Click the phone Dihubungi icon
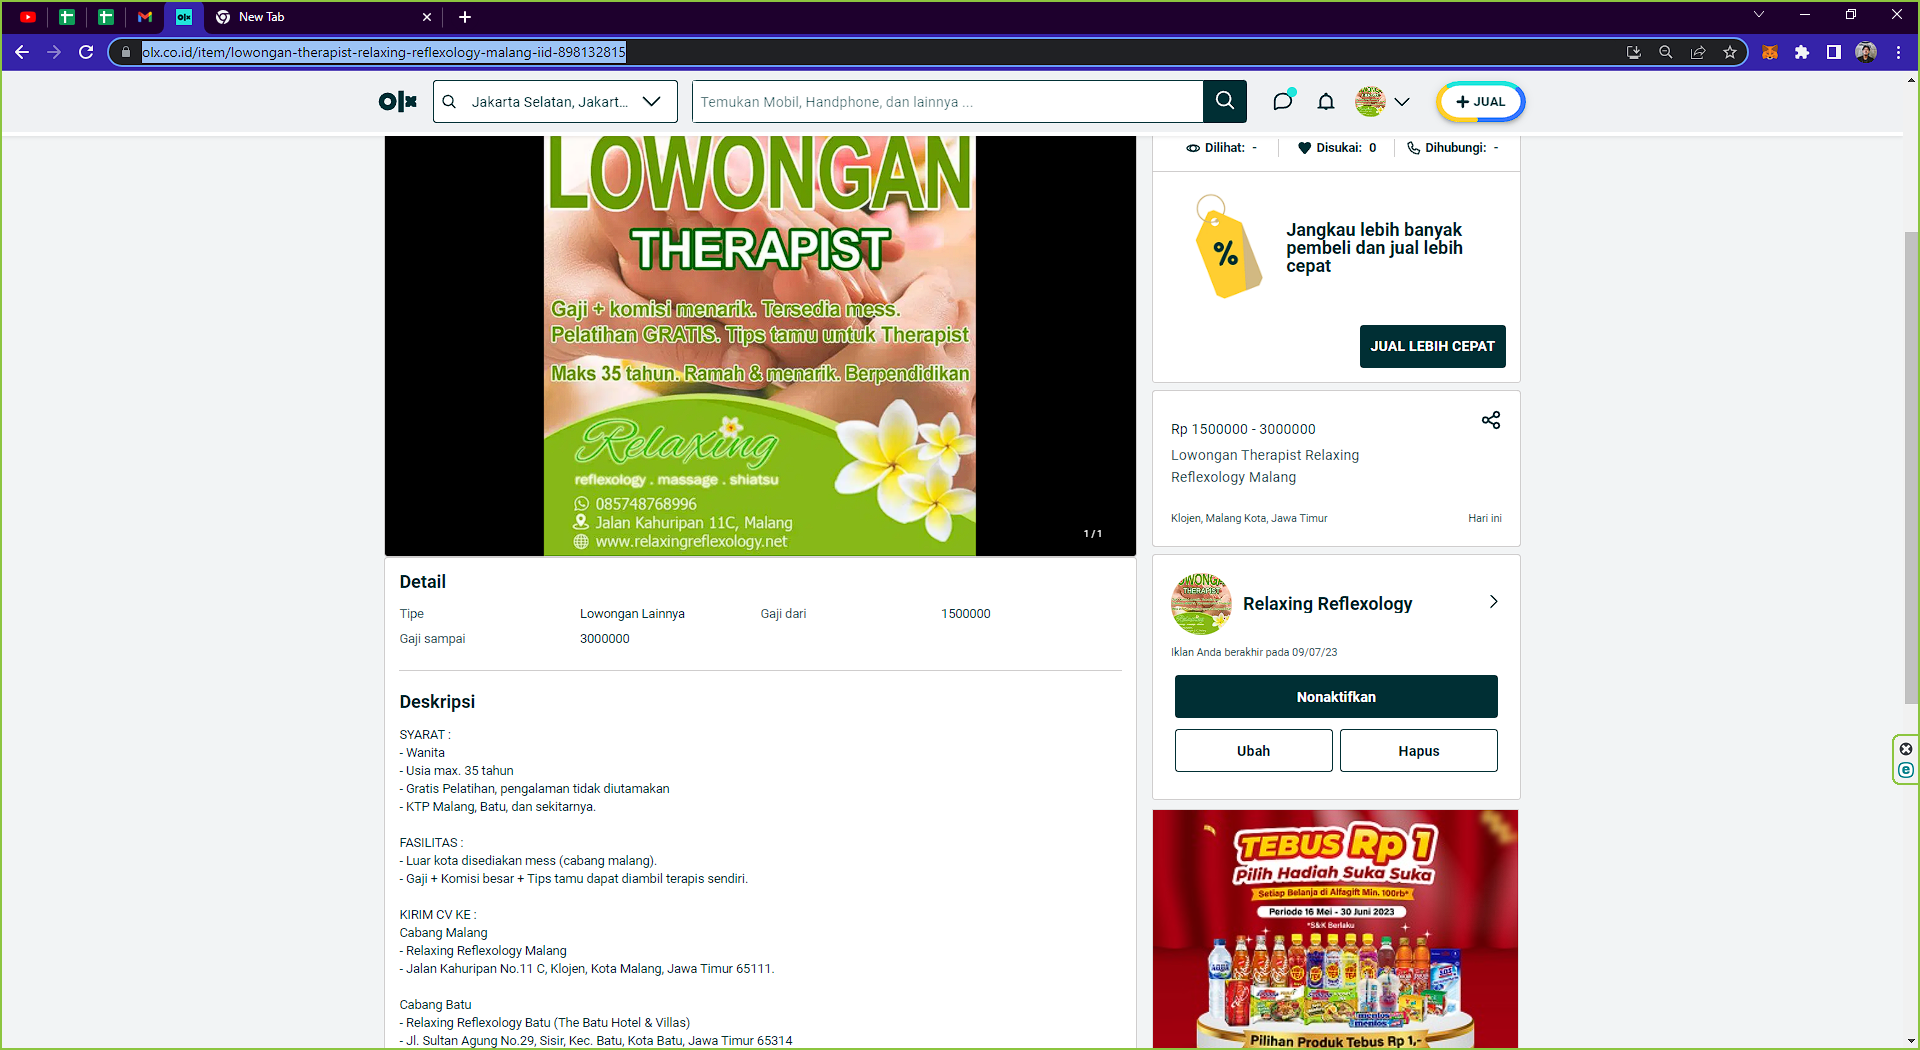Screen dimensions: 1920x1050 point(1413,148)
